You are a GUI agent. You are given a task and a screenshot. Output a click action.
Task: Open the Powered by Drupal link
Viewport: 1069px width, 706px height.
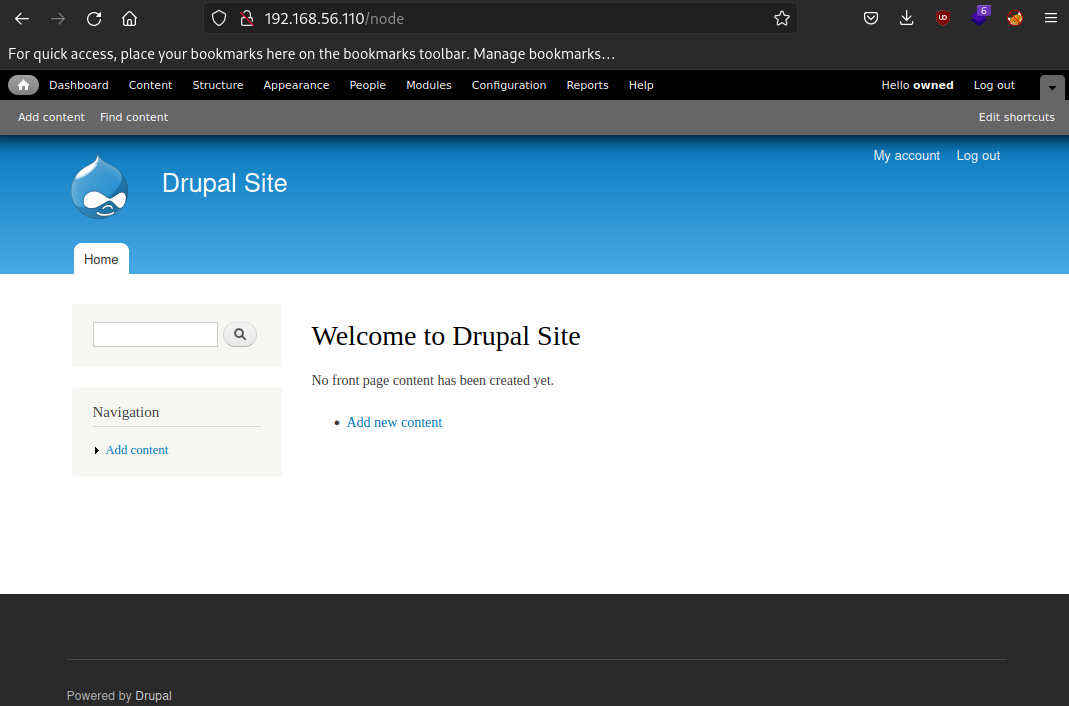(153, 695)
